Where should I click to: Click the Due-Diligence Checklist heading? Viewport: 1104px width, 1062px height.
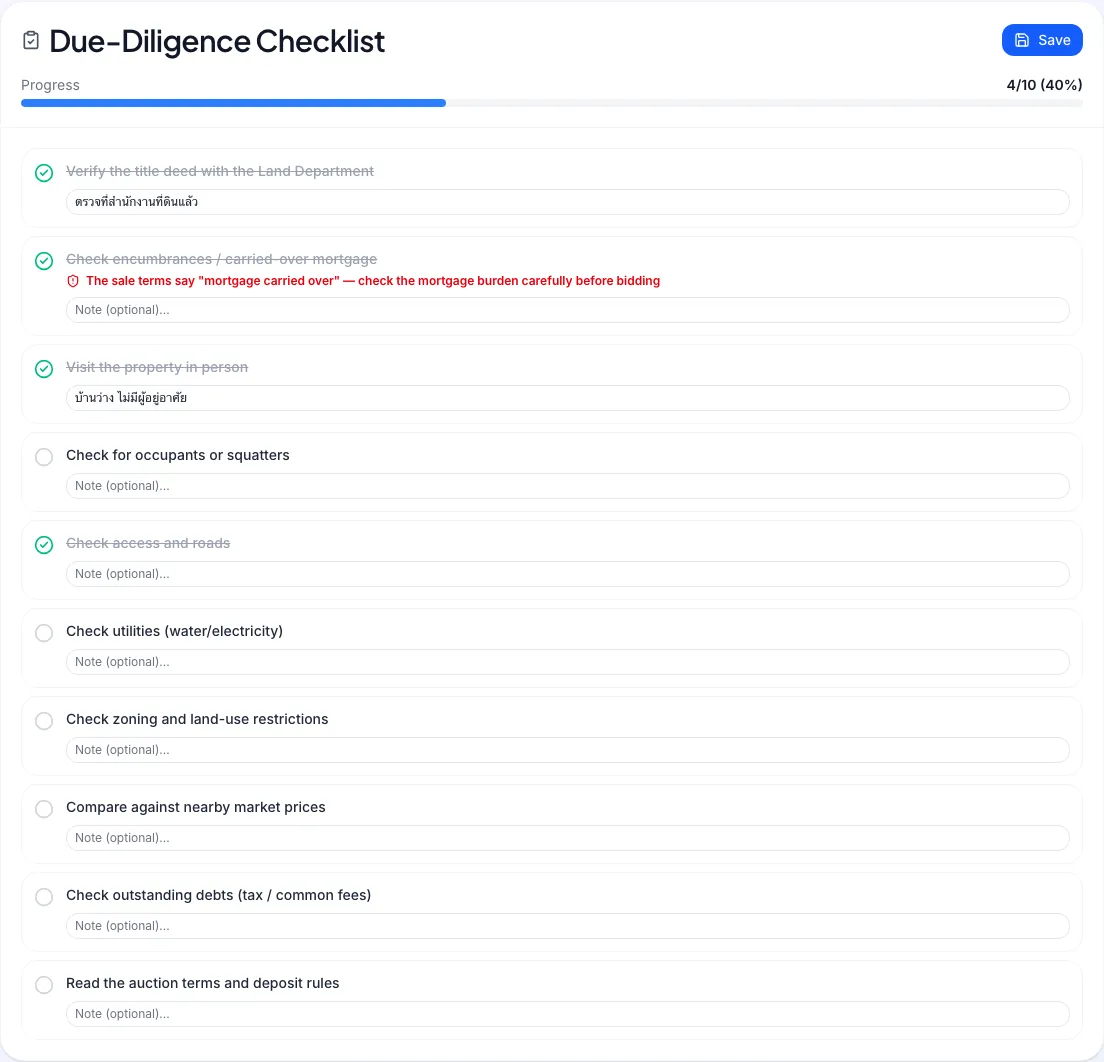(217, 41)
